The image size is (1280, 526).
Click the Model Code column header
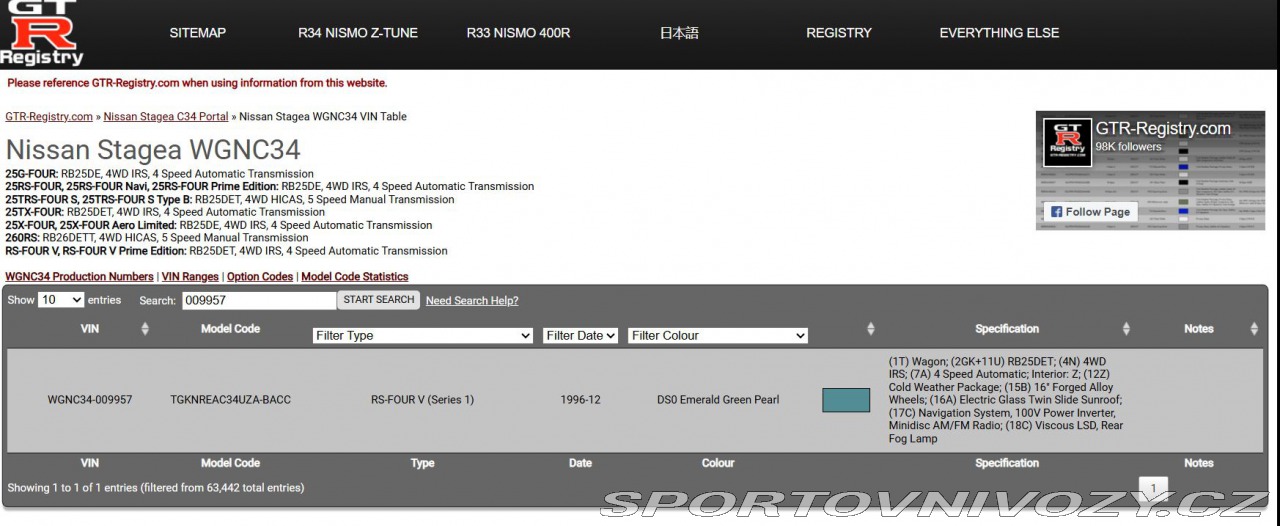pyautogui.click(x=230, y=329)
